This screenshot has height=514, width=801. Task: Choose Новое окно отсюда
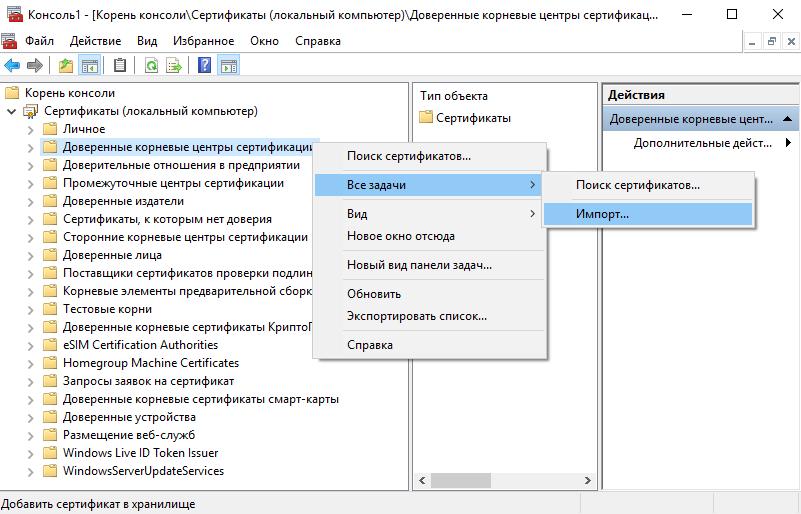(x=430, y=236)
